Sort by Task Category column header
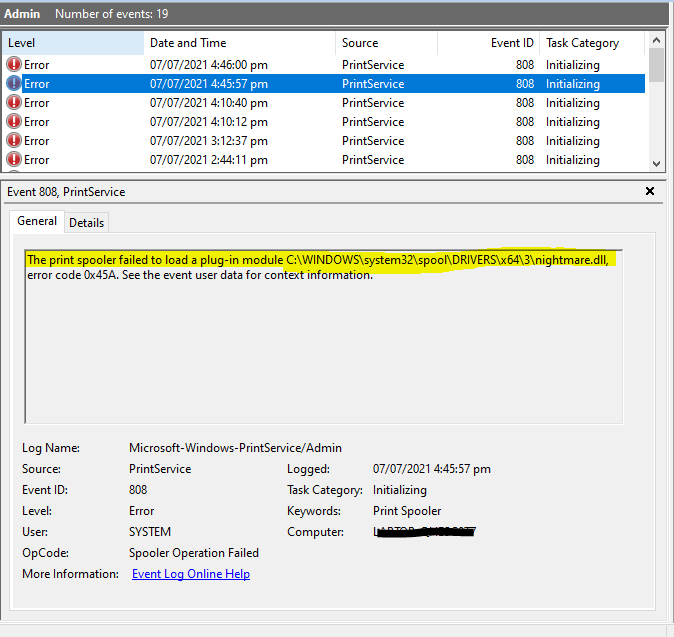Viewport: 674px width, 637px height. tap(592, 43)
